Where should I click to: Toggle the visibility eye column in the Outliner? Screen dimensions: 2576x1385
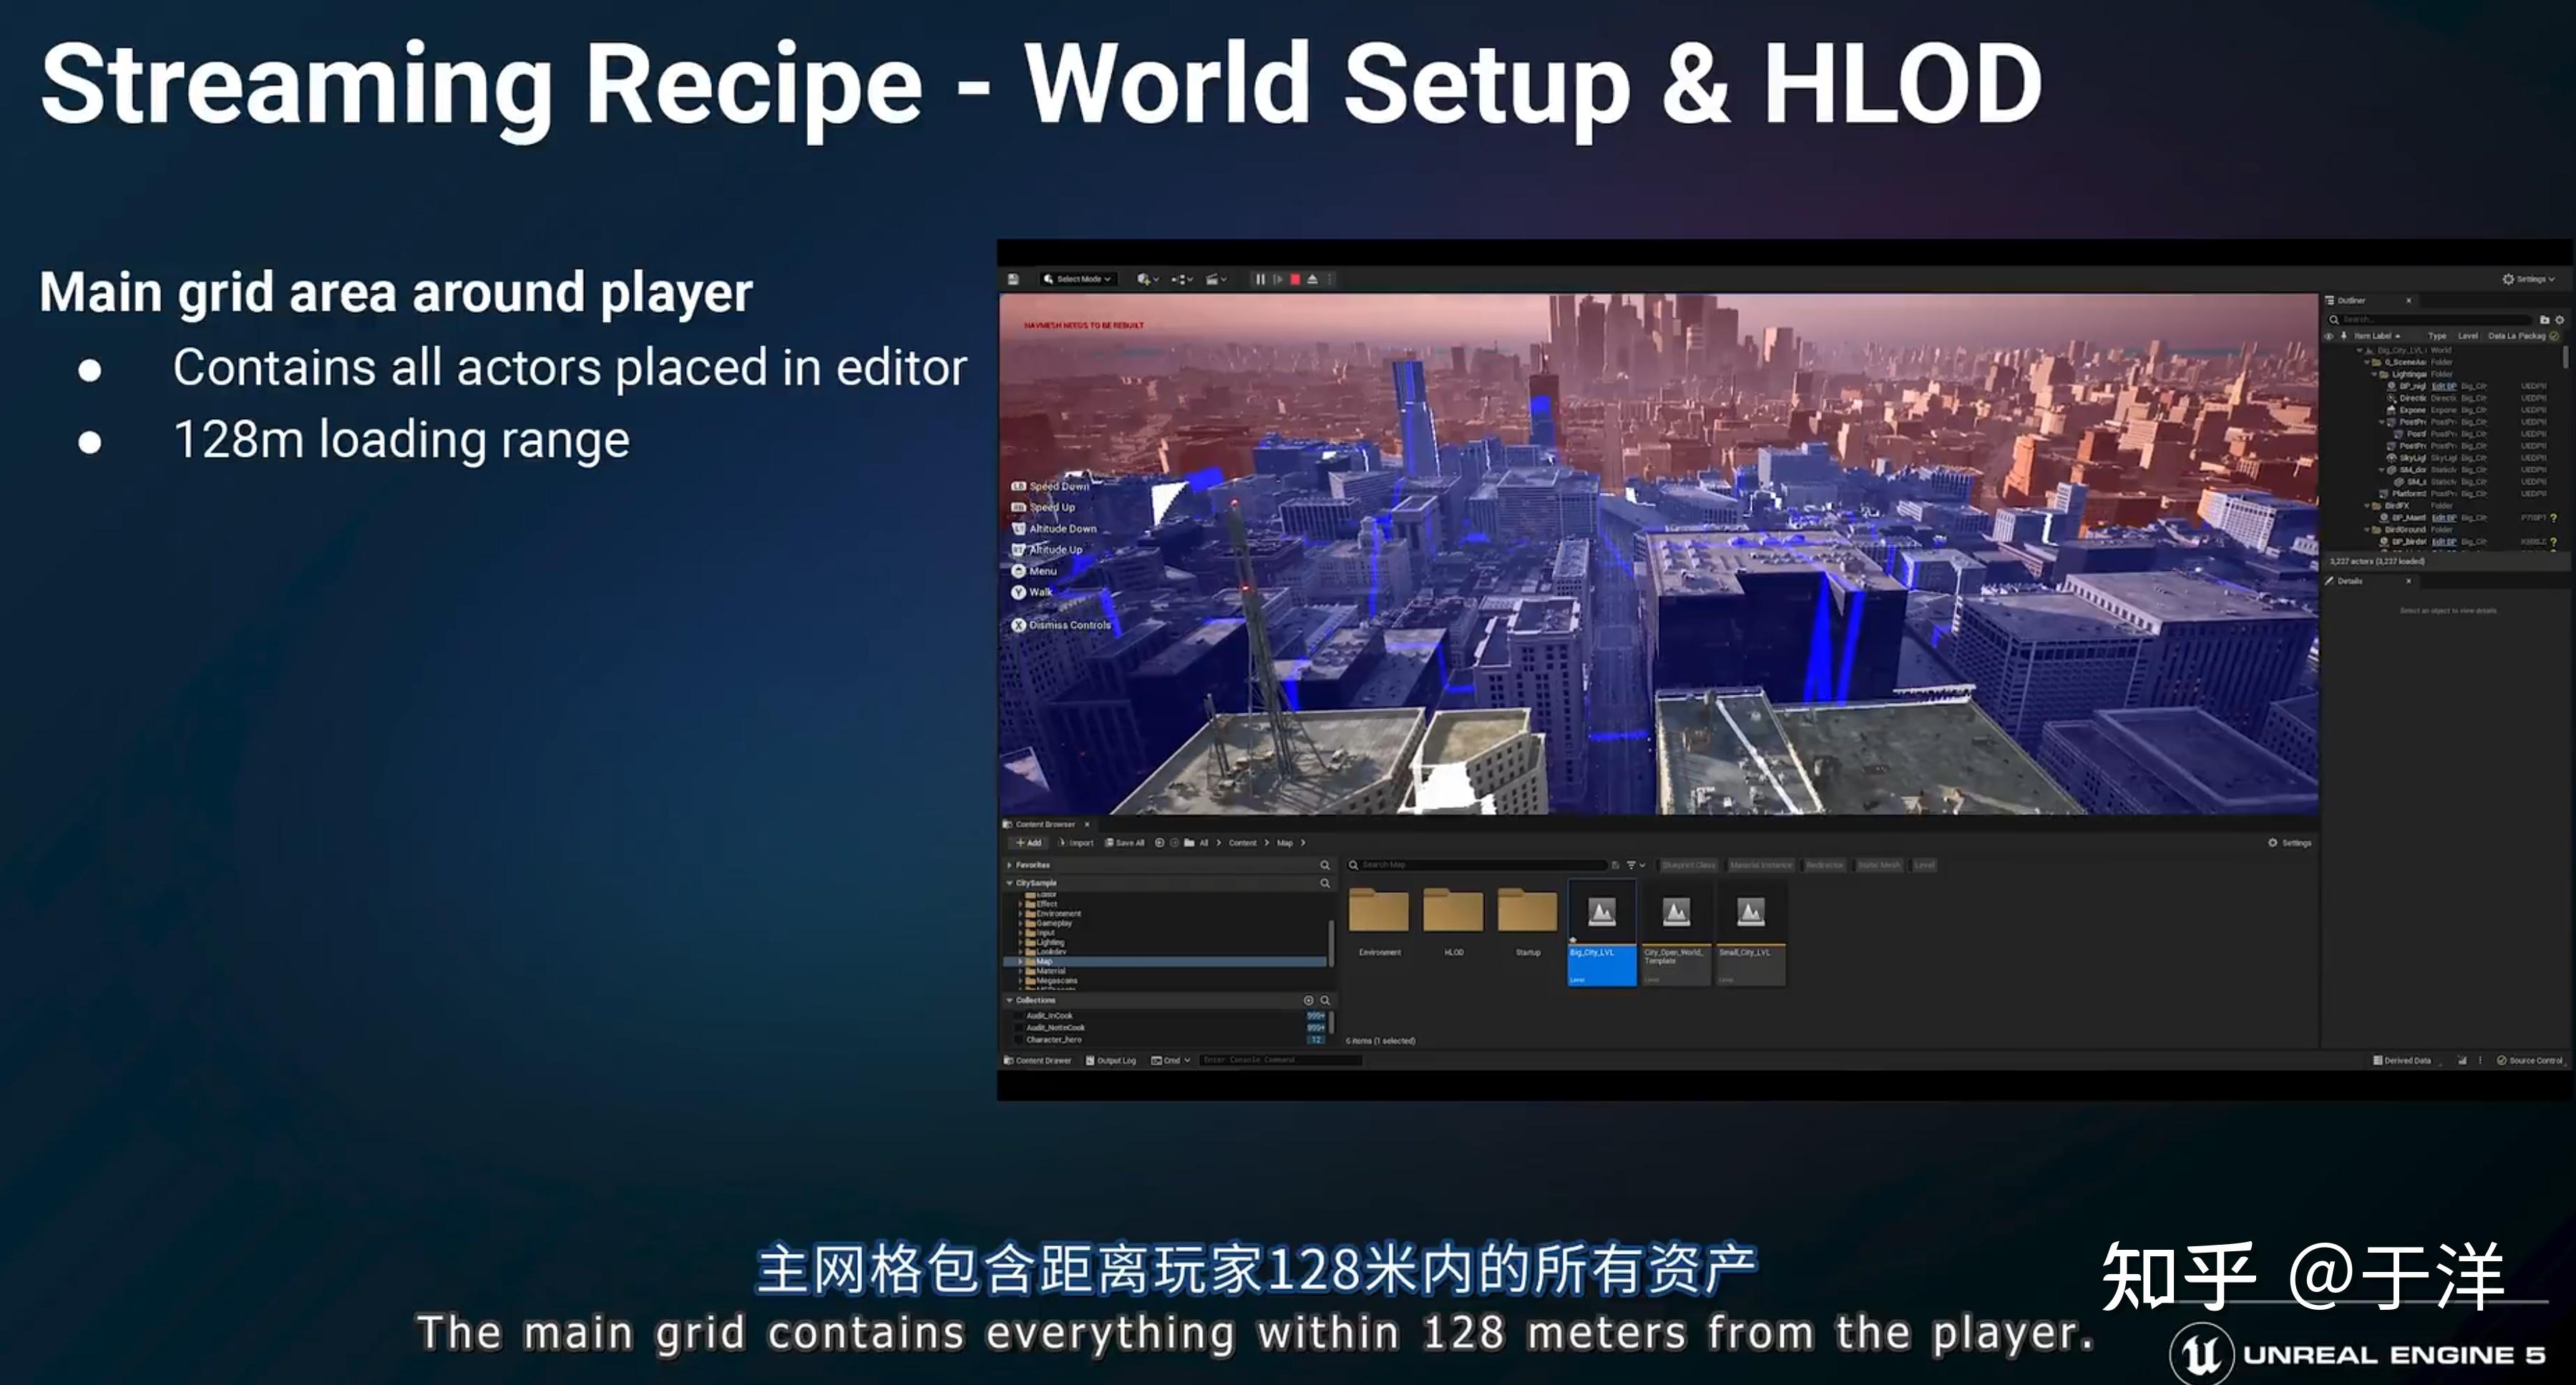[x=2329, y=336]
